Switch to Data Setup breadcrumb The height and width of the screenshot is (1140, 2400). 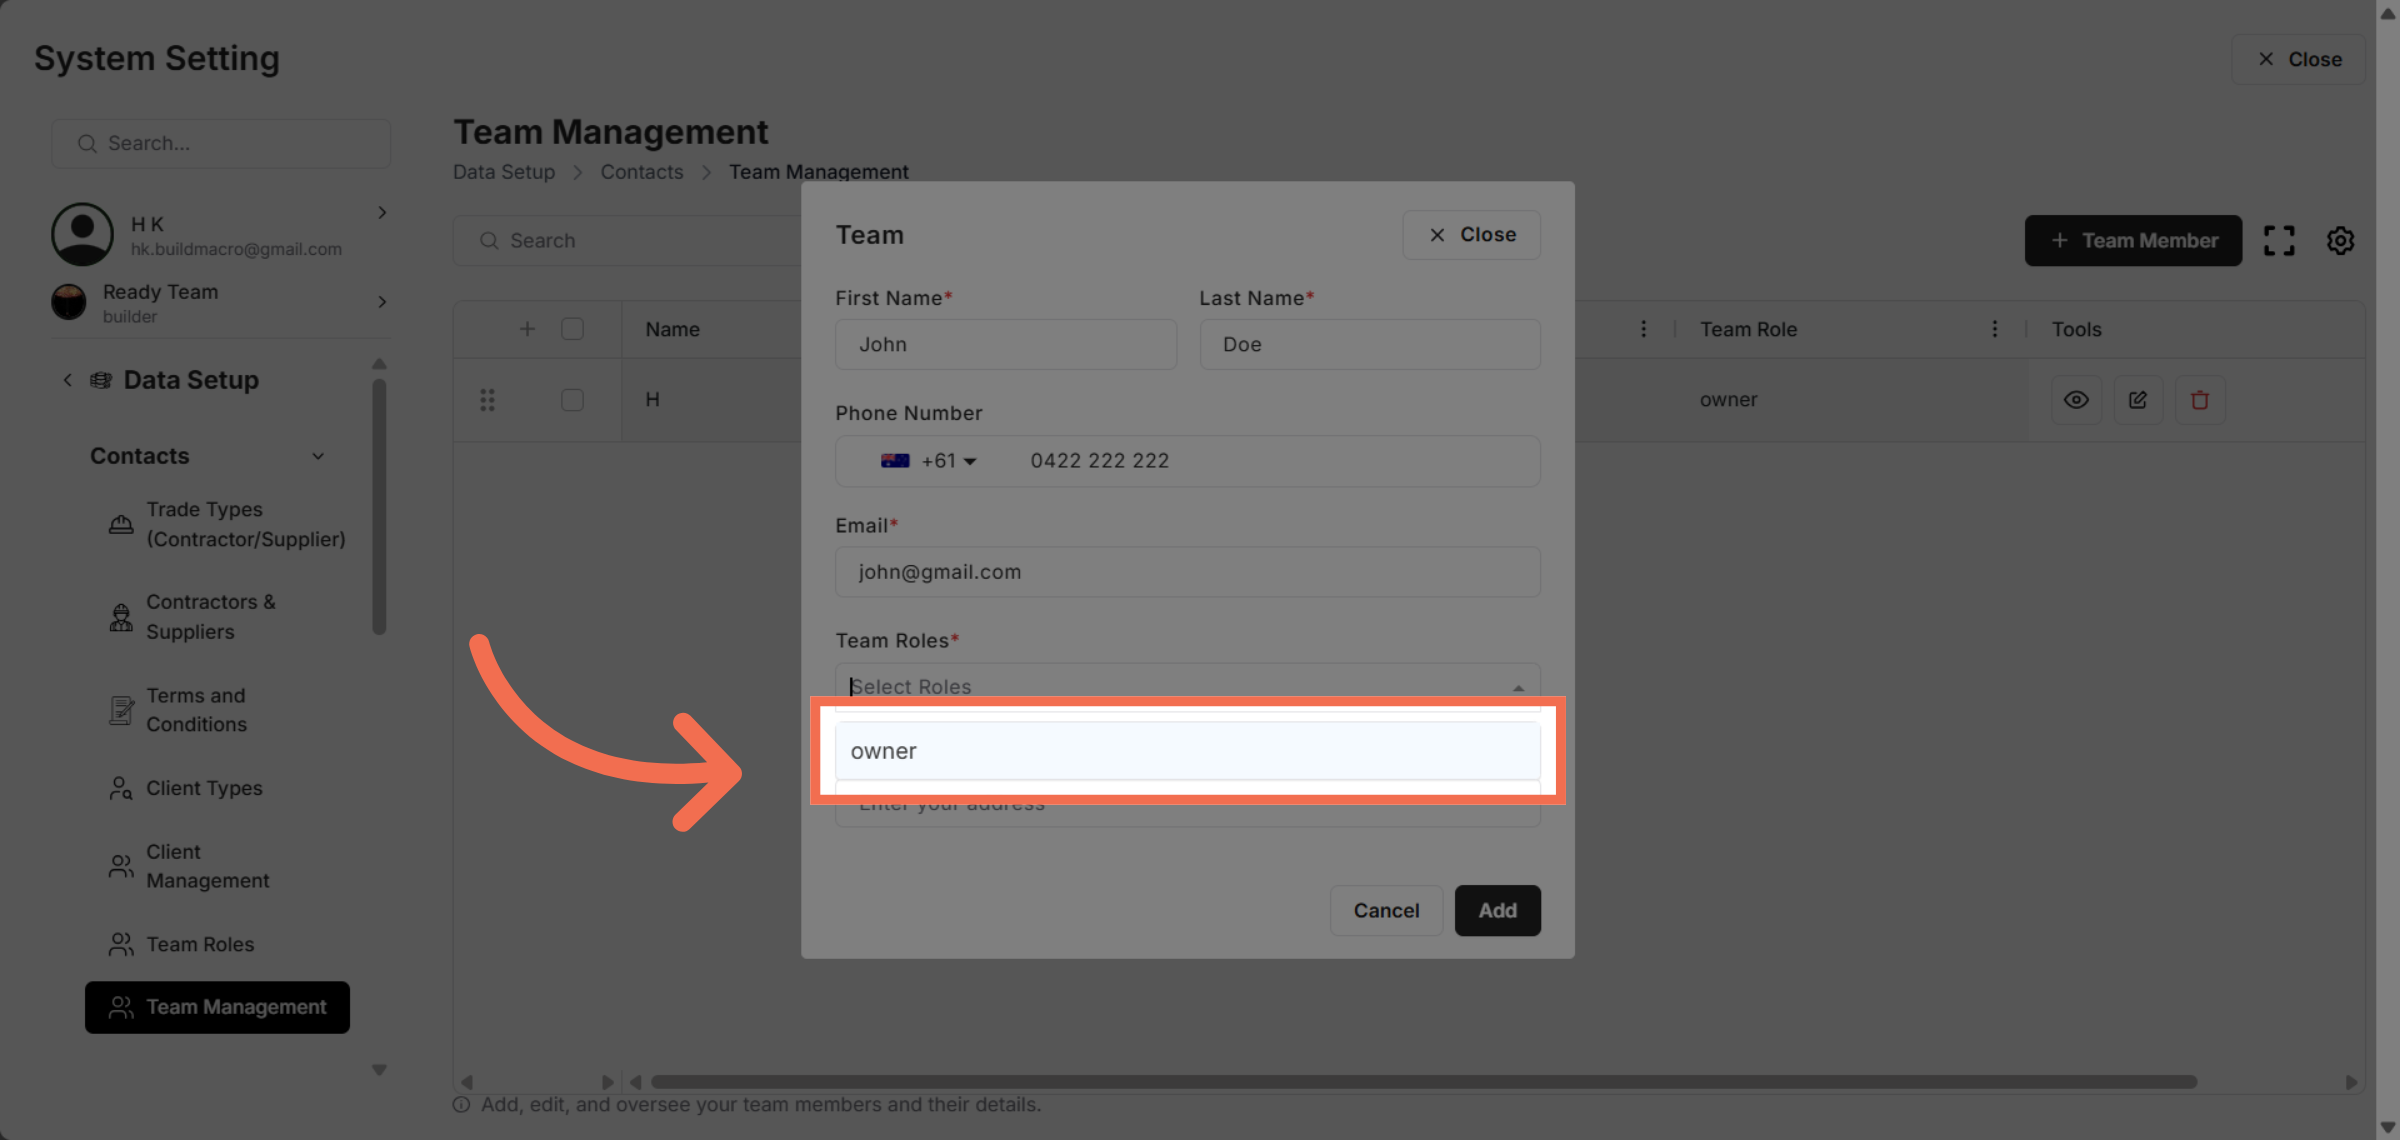[x=503, y=171]
